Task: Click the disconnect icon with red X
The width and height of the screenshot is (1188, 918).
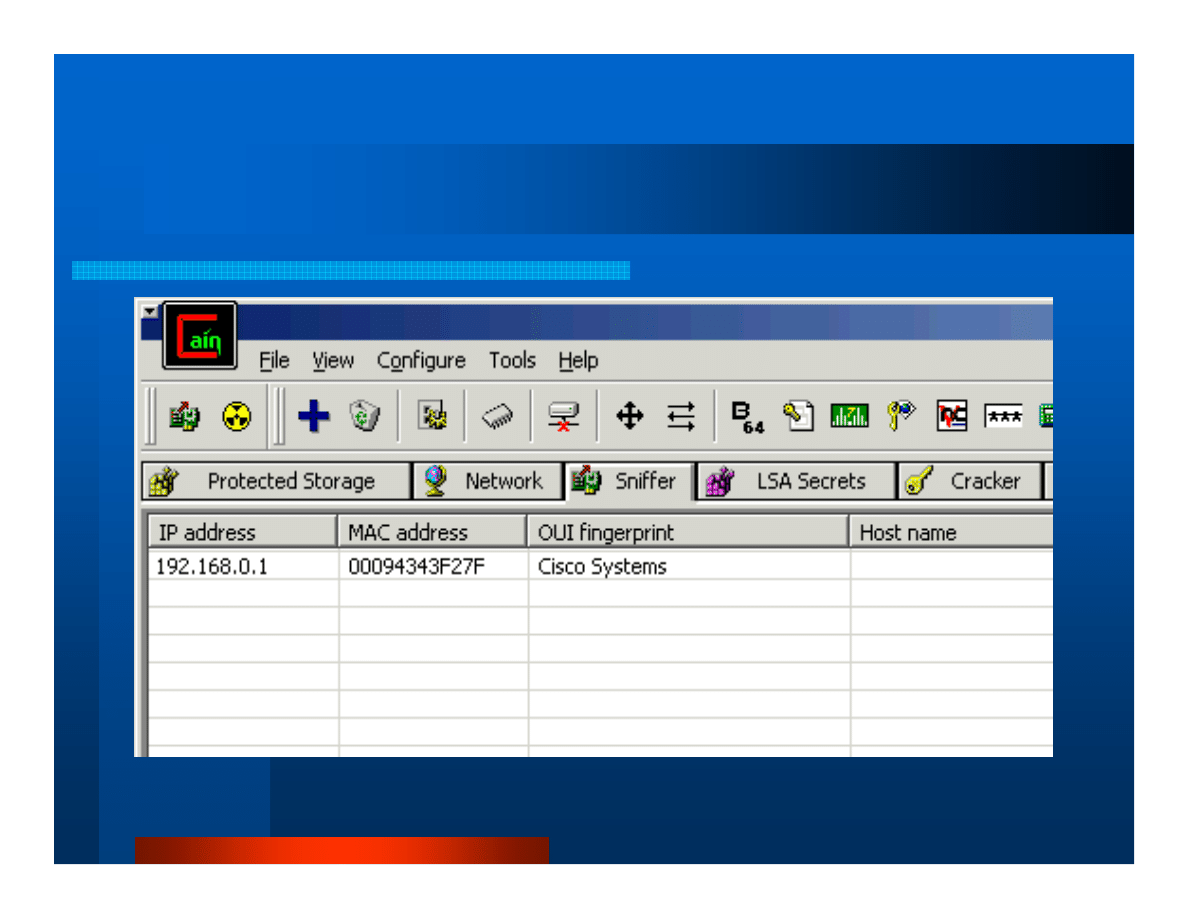Action: 563,416
